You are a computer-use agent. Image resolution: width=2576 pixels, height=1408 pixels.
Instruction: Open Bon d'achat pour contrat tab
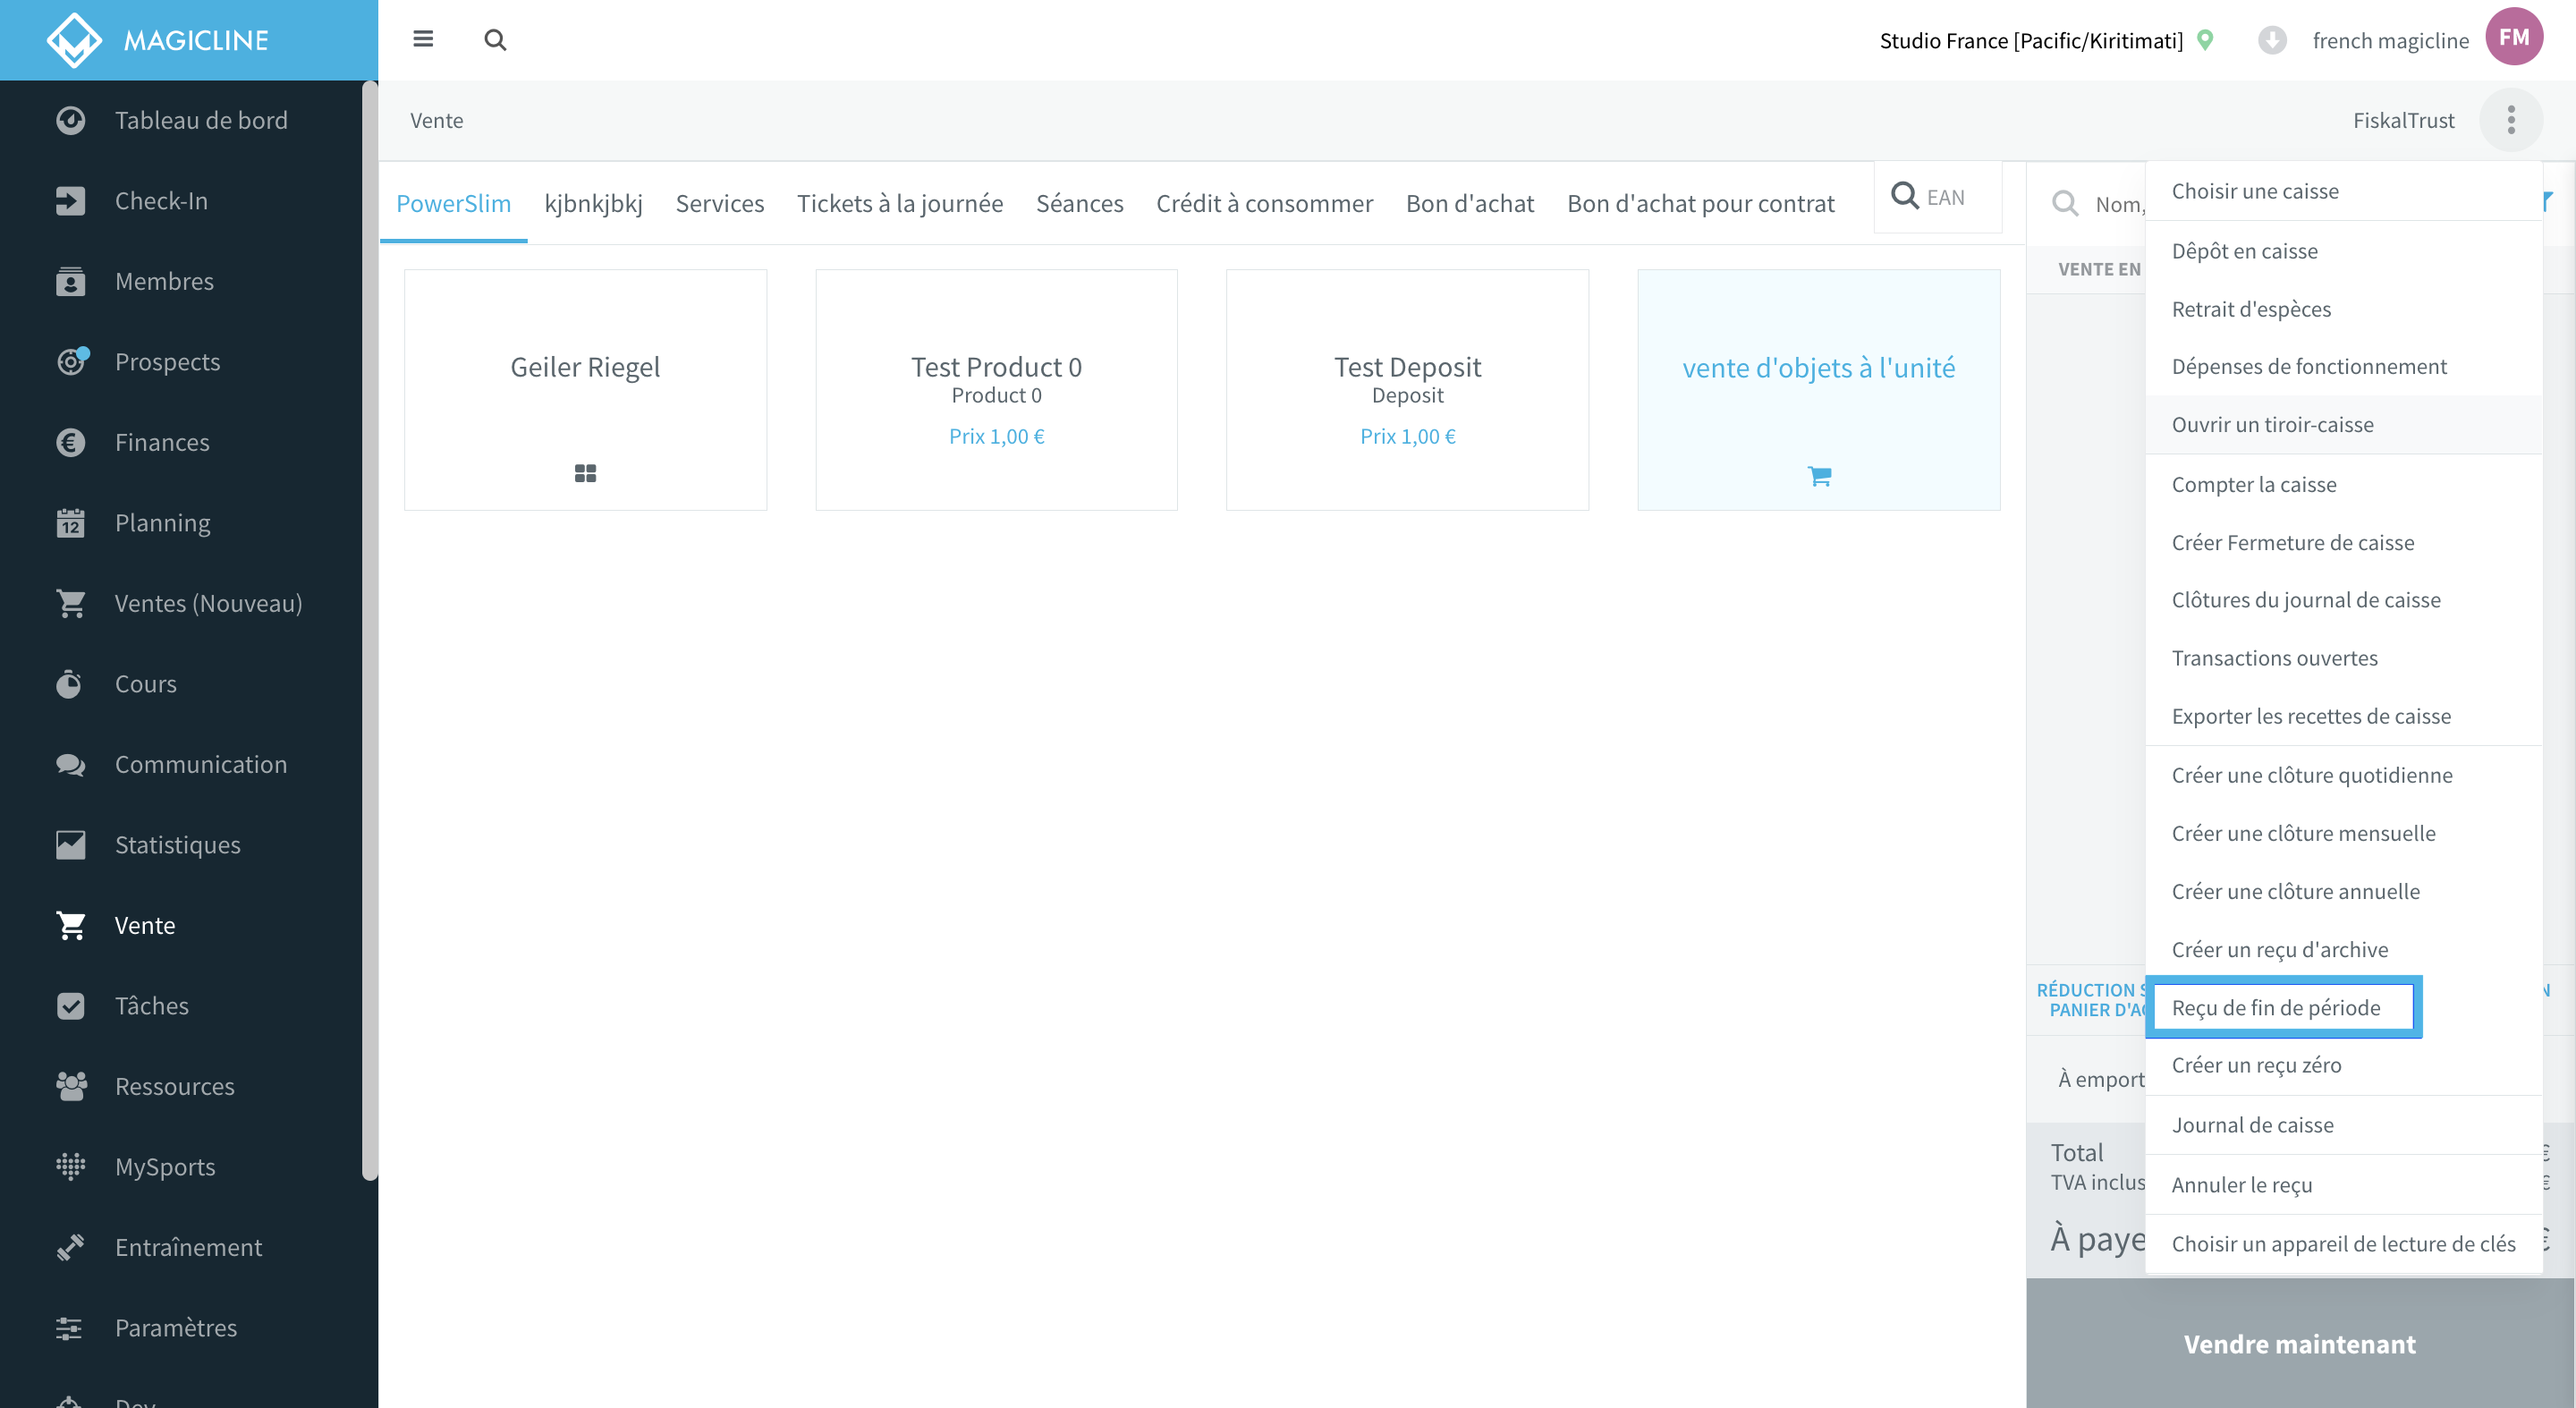click(1700, 203)
